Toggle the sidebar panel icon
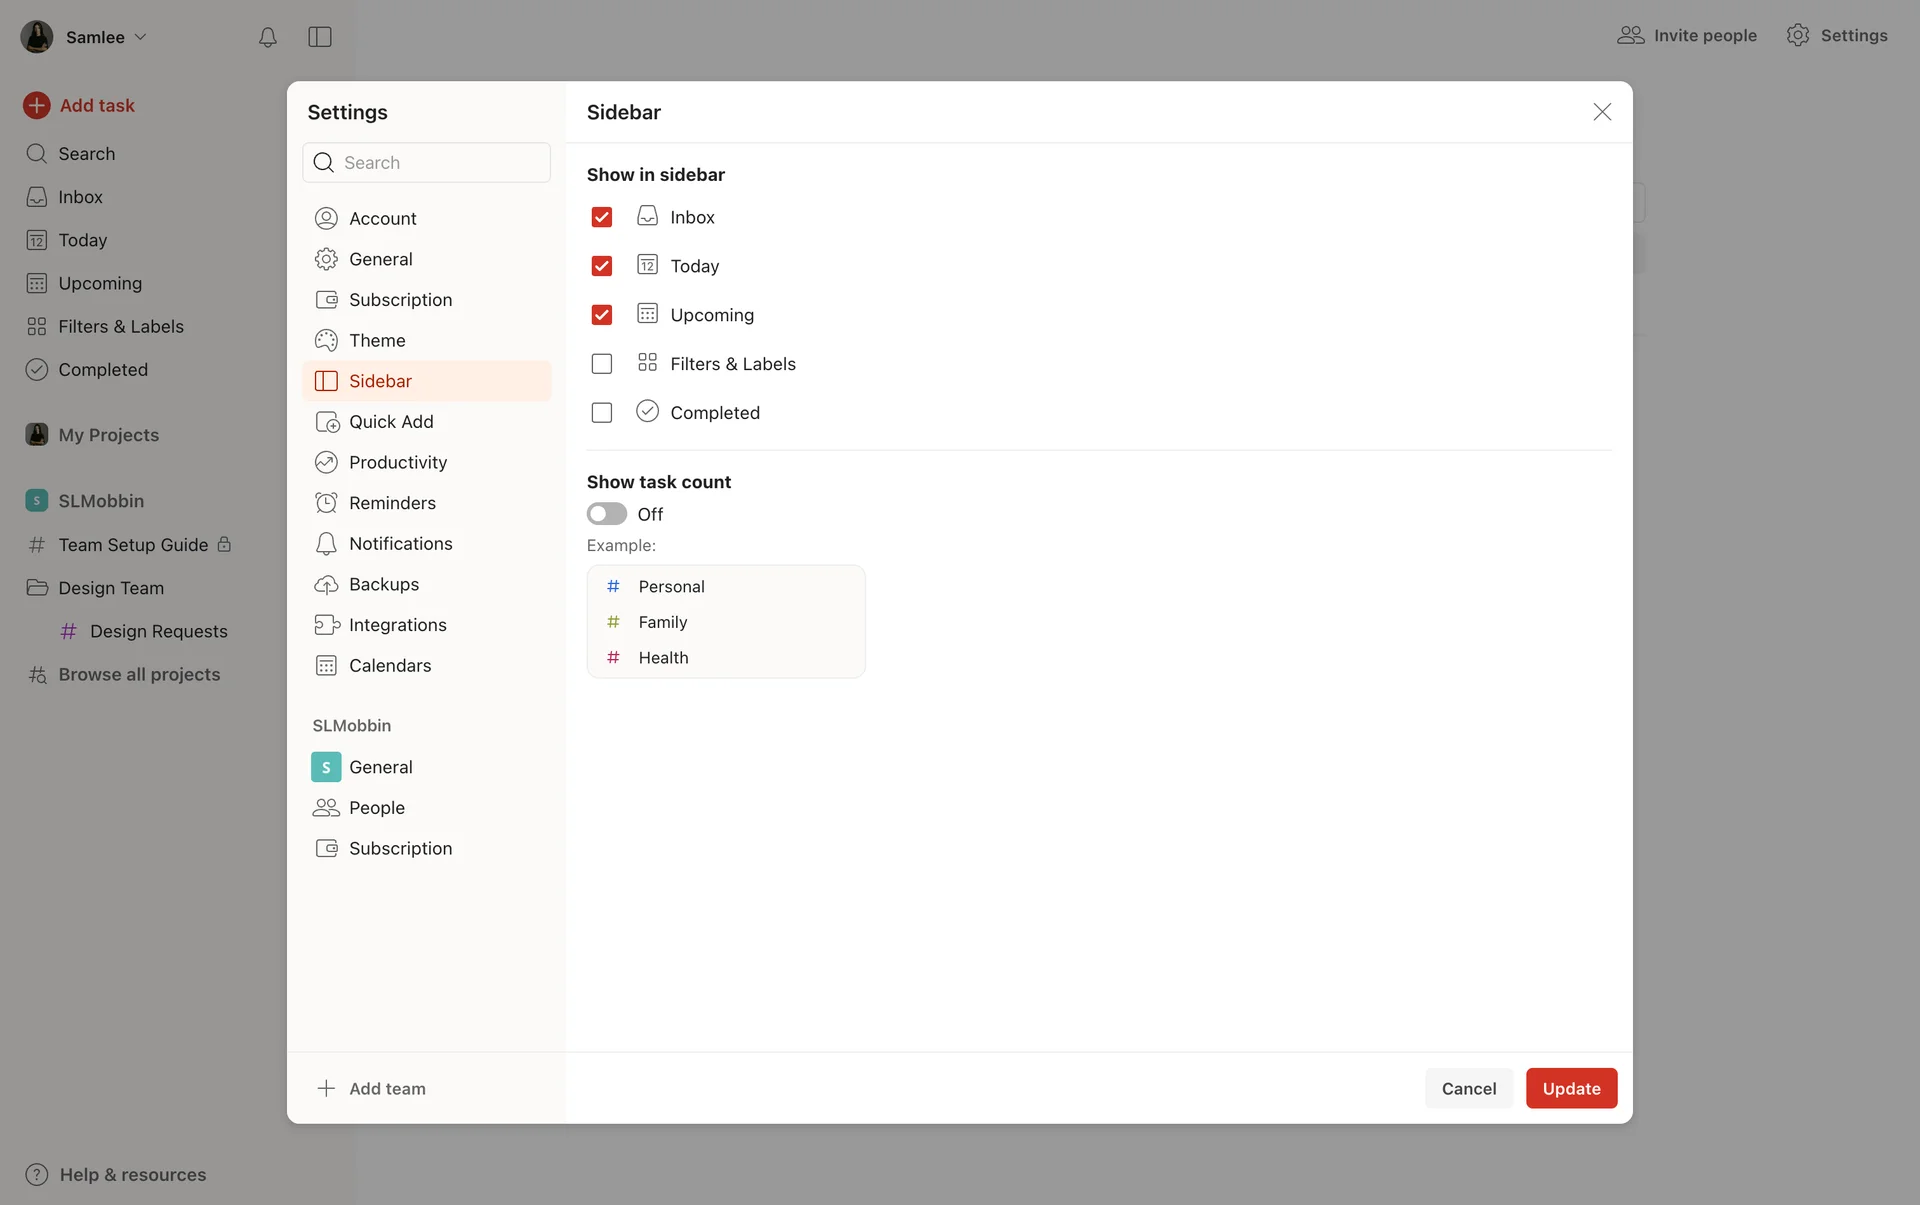The width and height of the screenshot is (1920, 1205). (x=320, y=37)
